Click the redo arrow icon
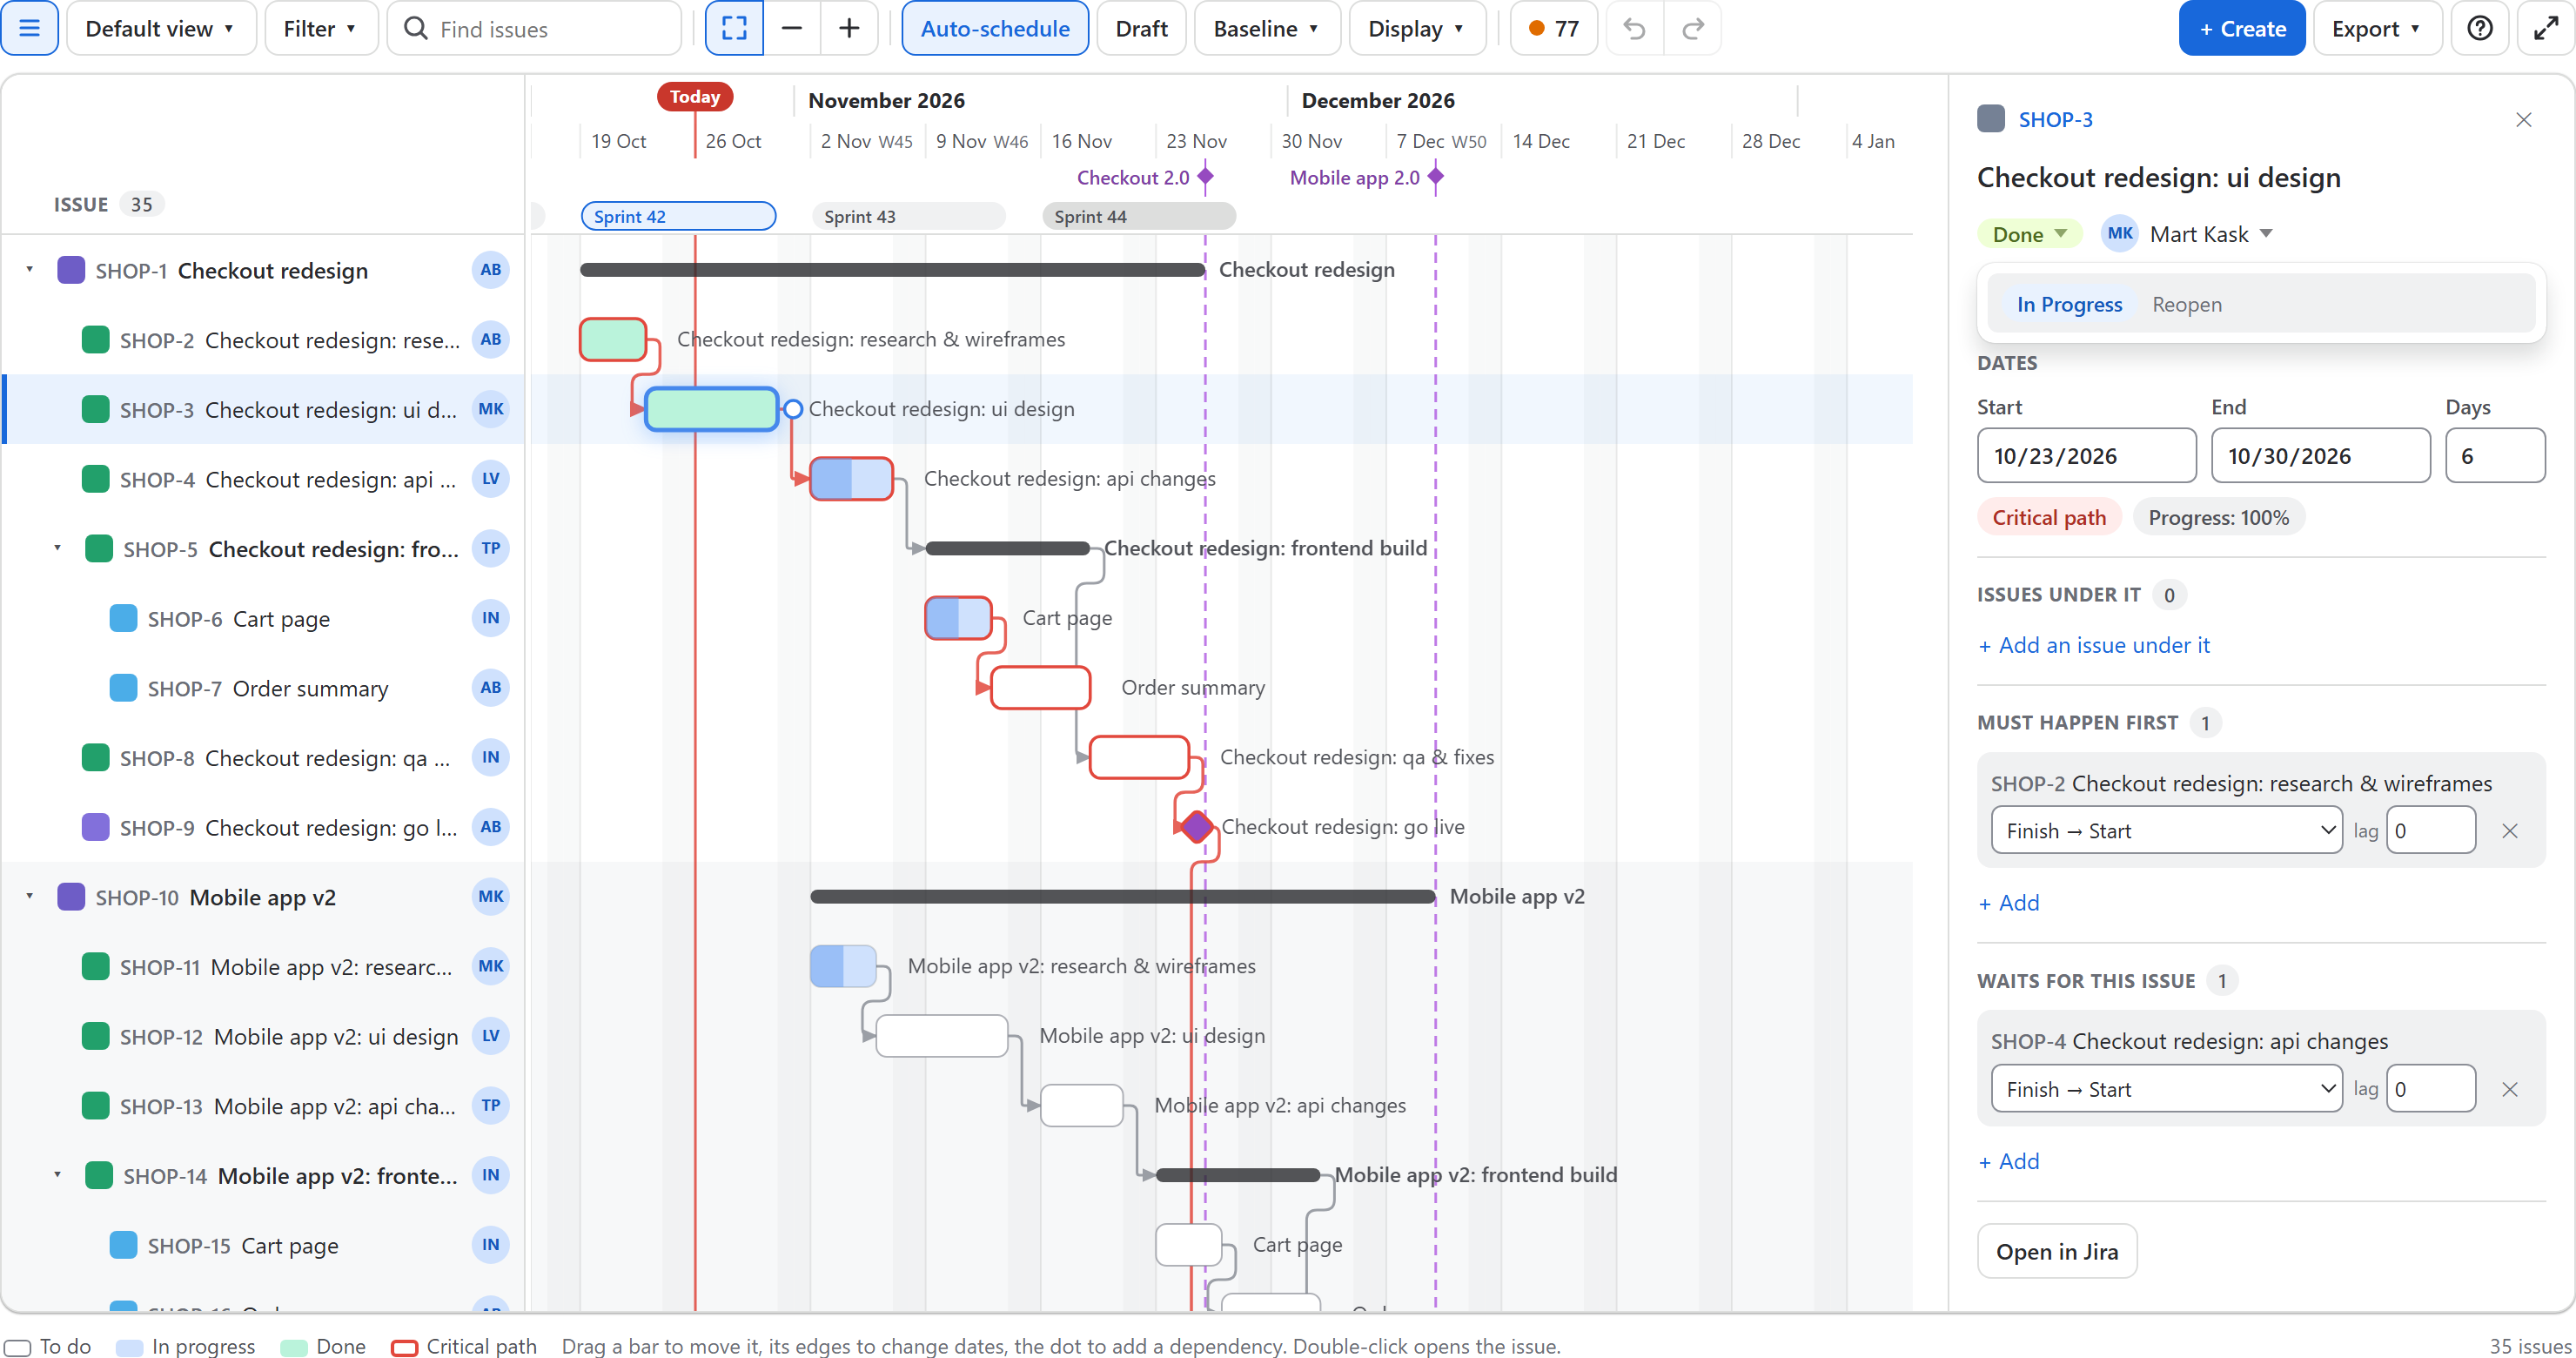 (1693, 28)
